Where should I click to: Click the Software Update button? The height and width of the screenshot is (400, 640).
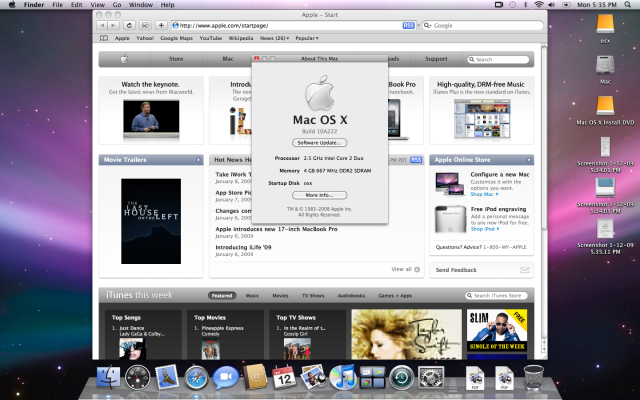[320, 143]
